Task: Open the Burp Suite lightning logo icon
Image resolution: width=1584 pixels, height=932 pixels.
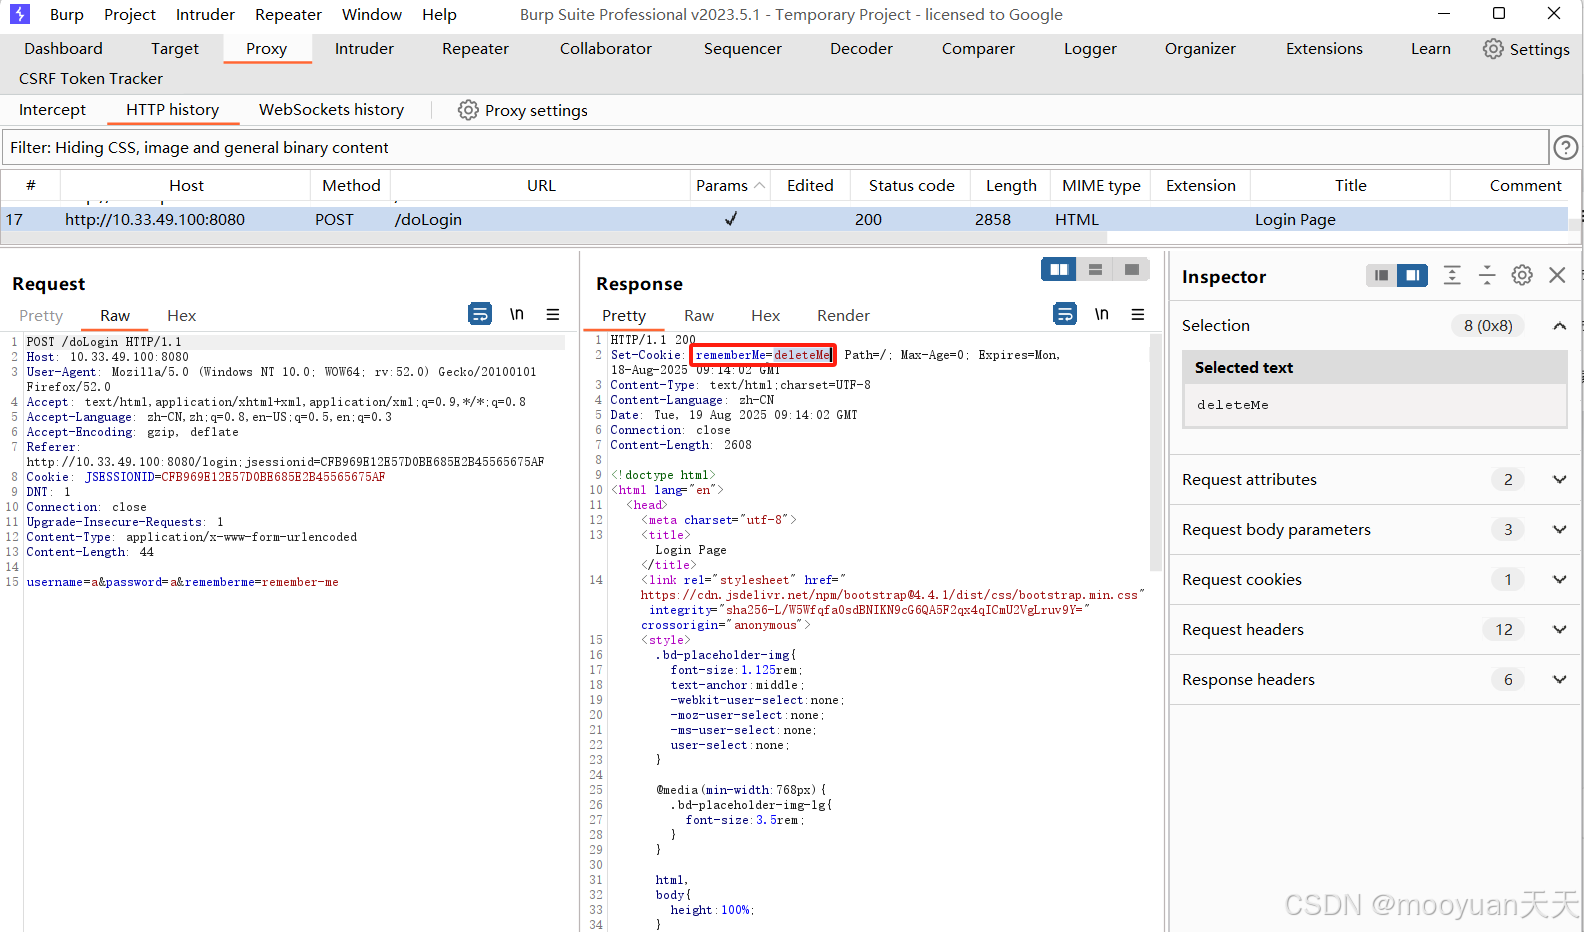Action: click(20, 14)
